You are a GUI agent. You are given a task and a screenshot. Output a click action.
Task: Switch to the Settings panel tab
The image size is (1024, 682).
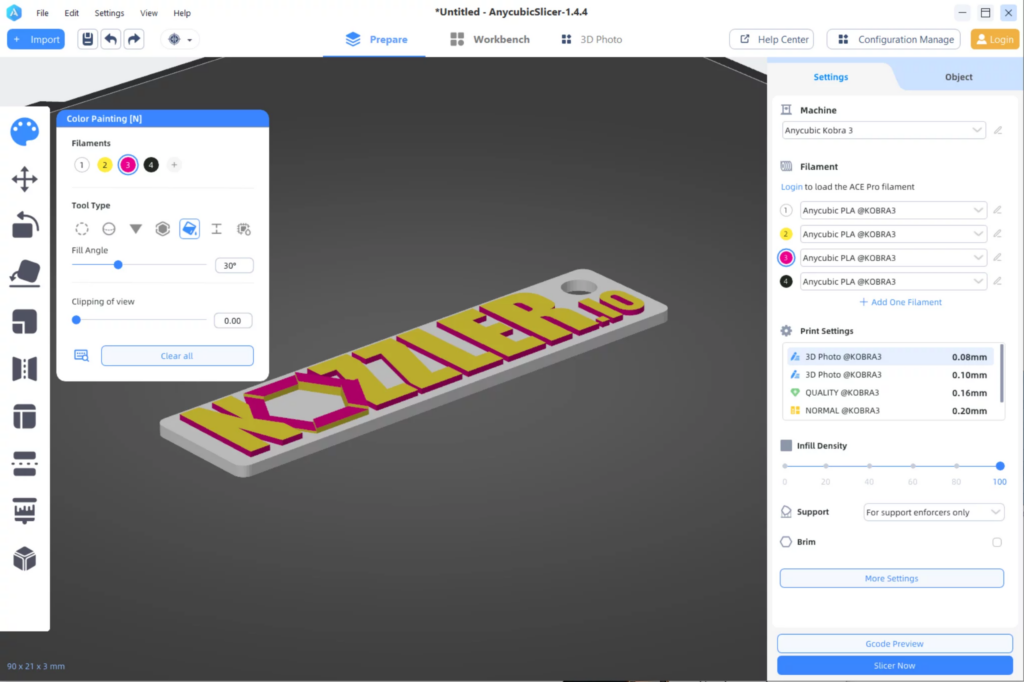pos(831,77)
